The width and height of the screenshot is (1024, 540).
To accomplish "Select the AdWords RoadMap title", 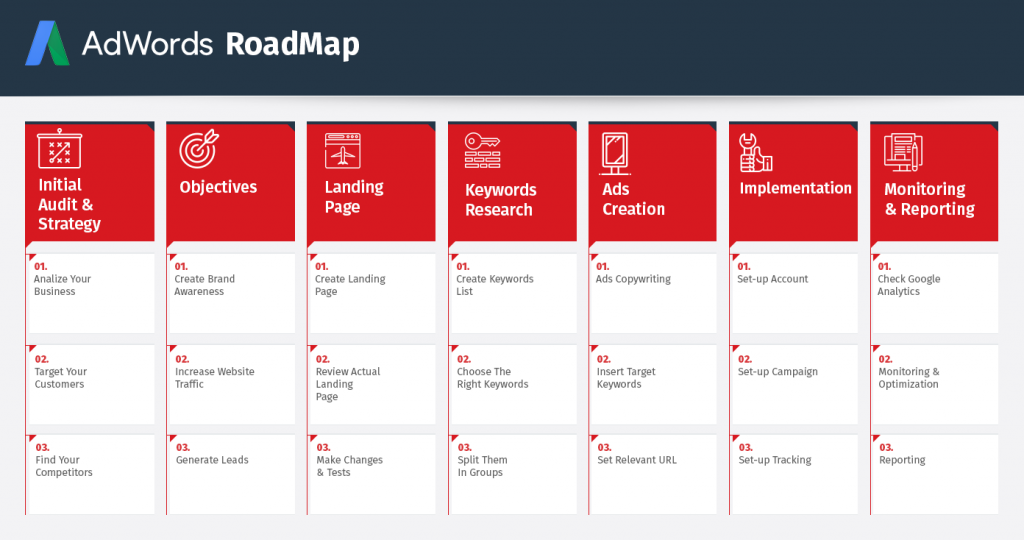I will point(221,44).
